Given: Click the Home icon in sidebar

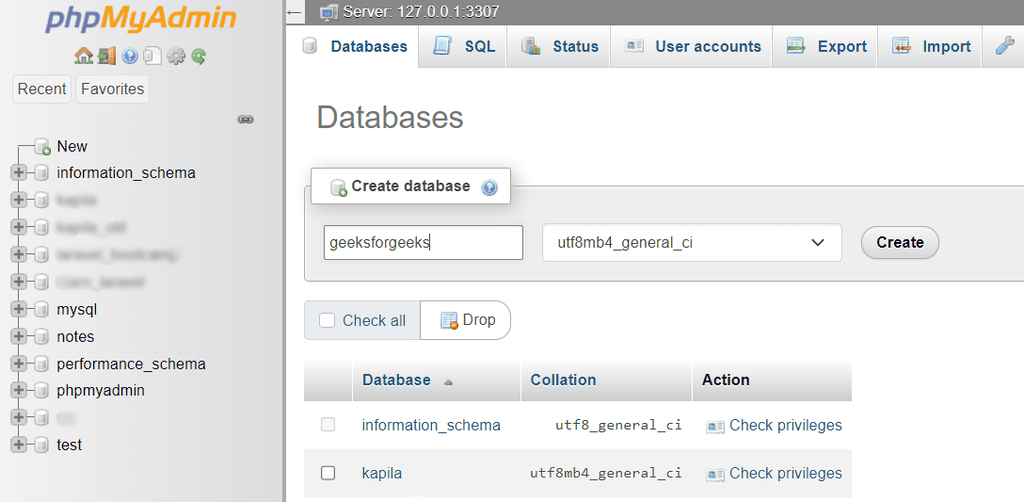Looking at the screenshot, I should coord(83,56).
